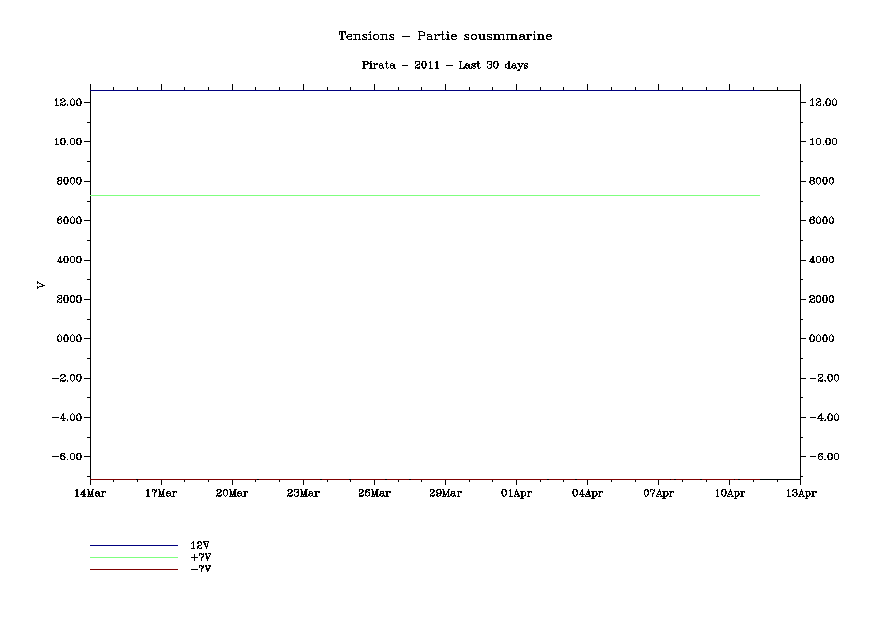Click the 13Apr date tick label
Viewport: 891px width, 630px height.
coord(800,493)
